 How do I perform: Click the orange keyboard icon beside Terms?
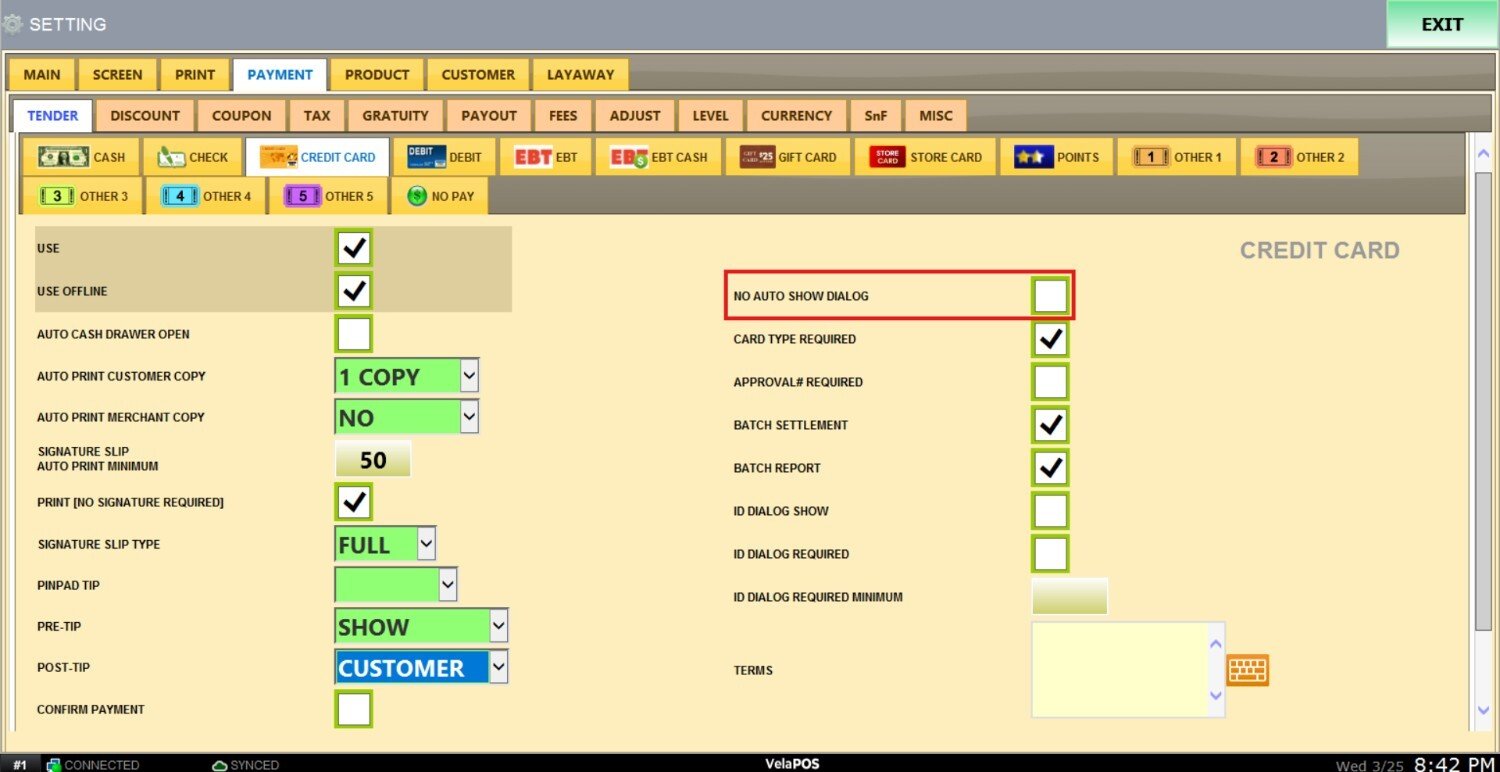(x=1247, y=670)
